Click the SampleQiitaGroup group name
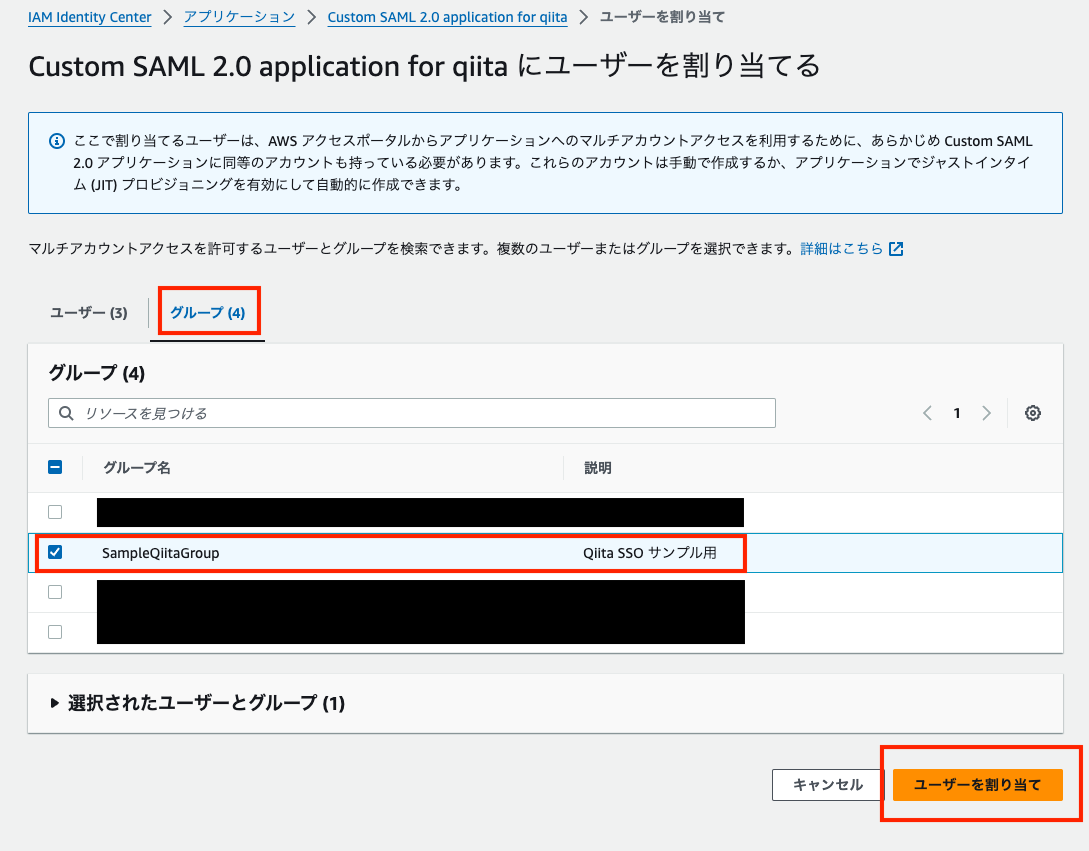Image resolution: width=1089 pixels, height=851 pixels. (160, 553)
